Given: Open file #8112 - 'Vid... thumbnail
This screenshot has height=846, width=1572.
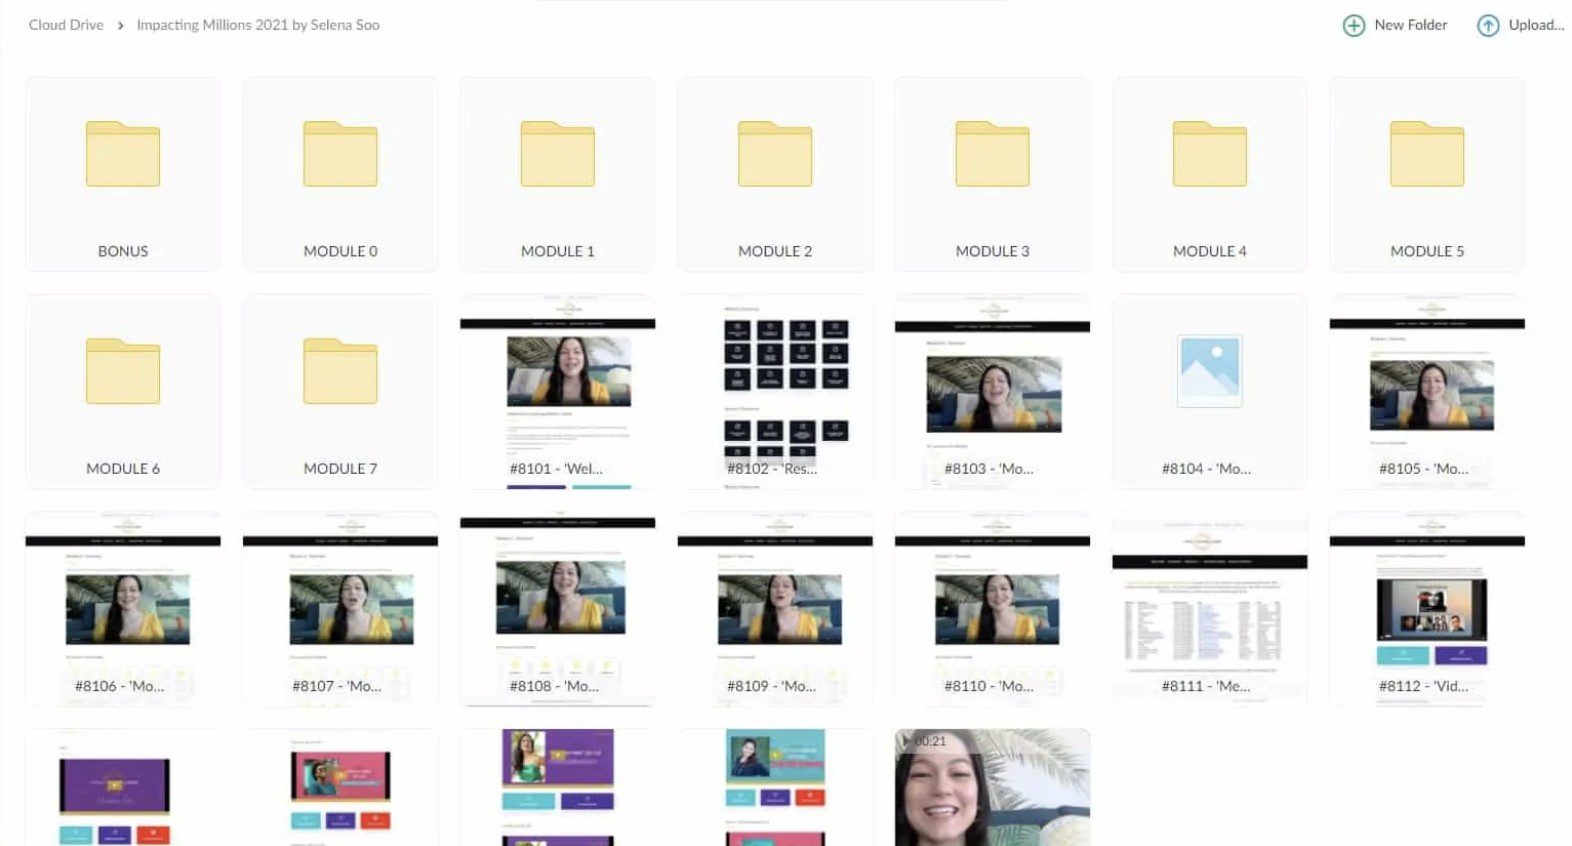Looking at the screenshot, I should click(x=1427, y=609).
